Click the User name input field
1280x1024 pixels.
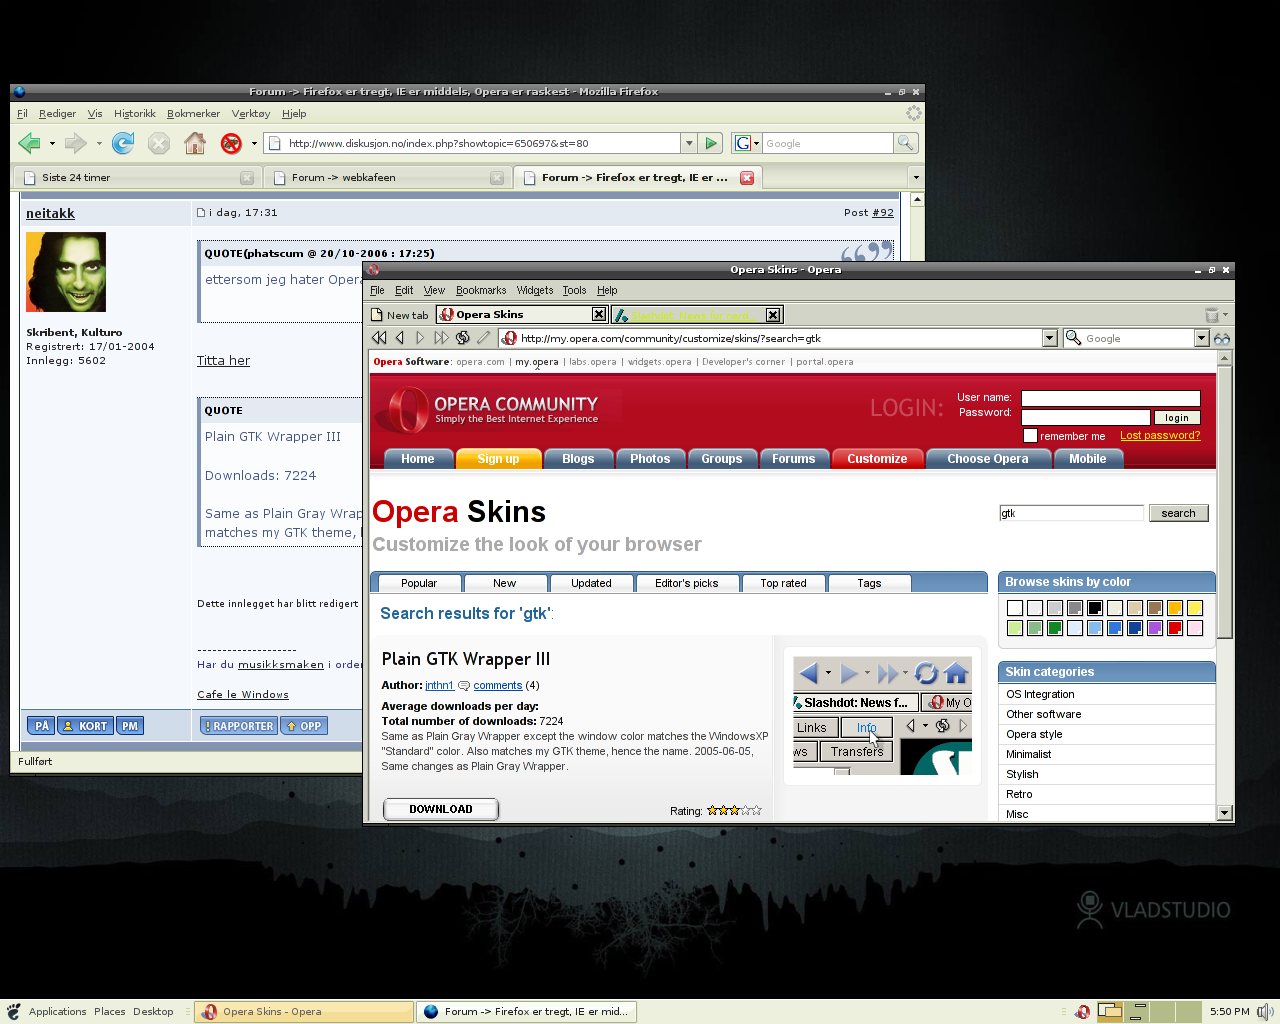point(1110,398)
